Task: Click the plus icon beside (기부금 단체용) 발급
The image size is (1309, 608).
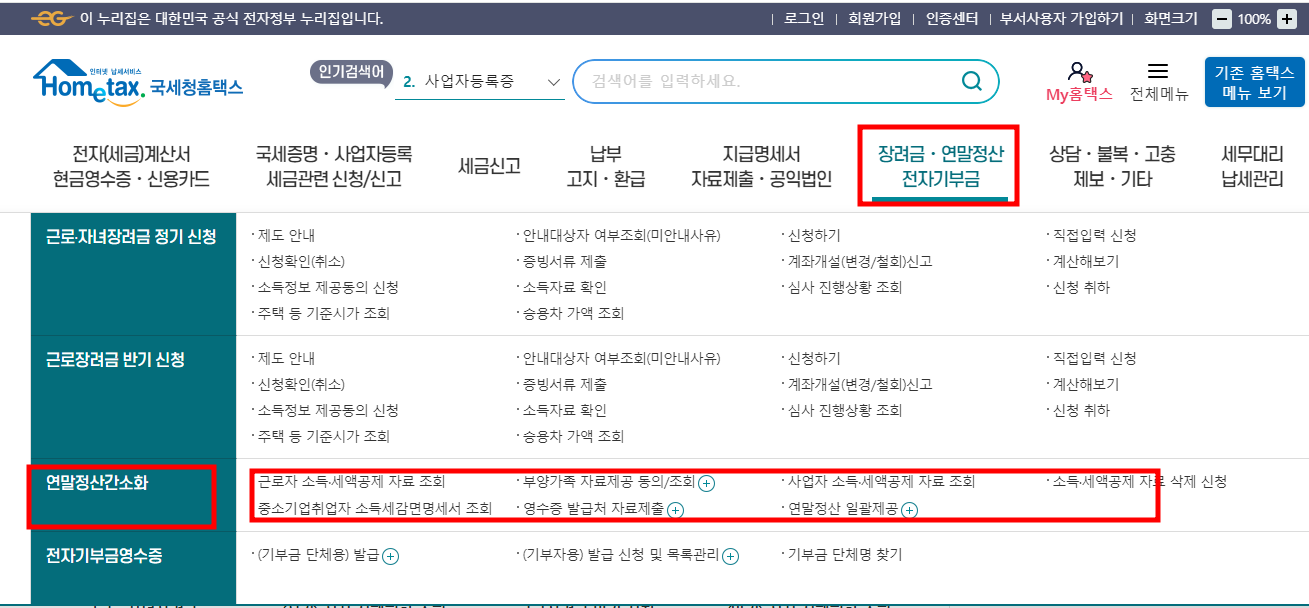Action: tap(390, 555)
